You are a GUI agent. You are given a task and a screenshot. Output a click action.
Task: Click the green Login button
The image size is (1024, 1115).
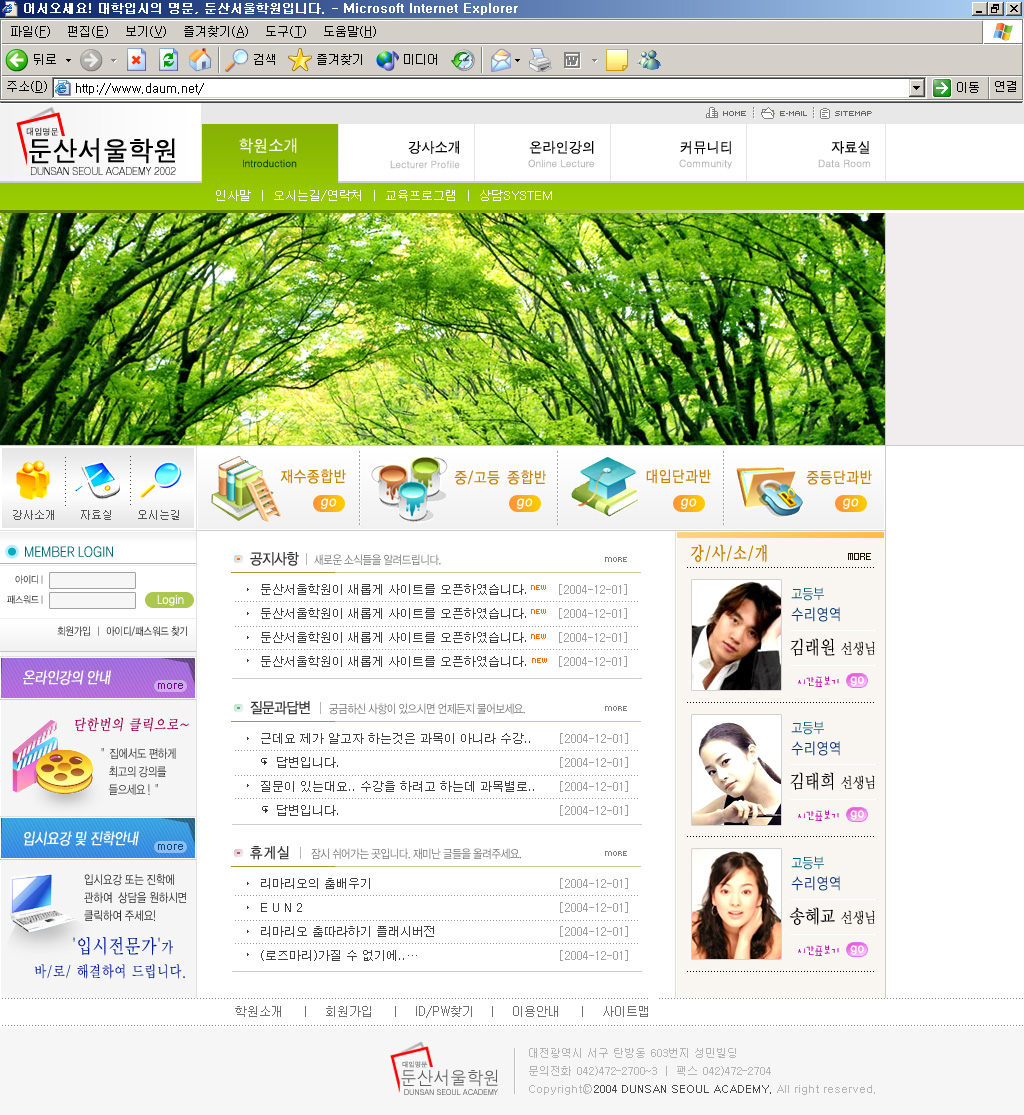[169, 600]
